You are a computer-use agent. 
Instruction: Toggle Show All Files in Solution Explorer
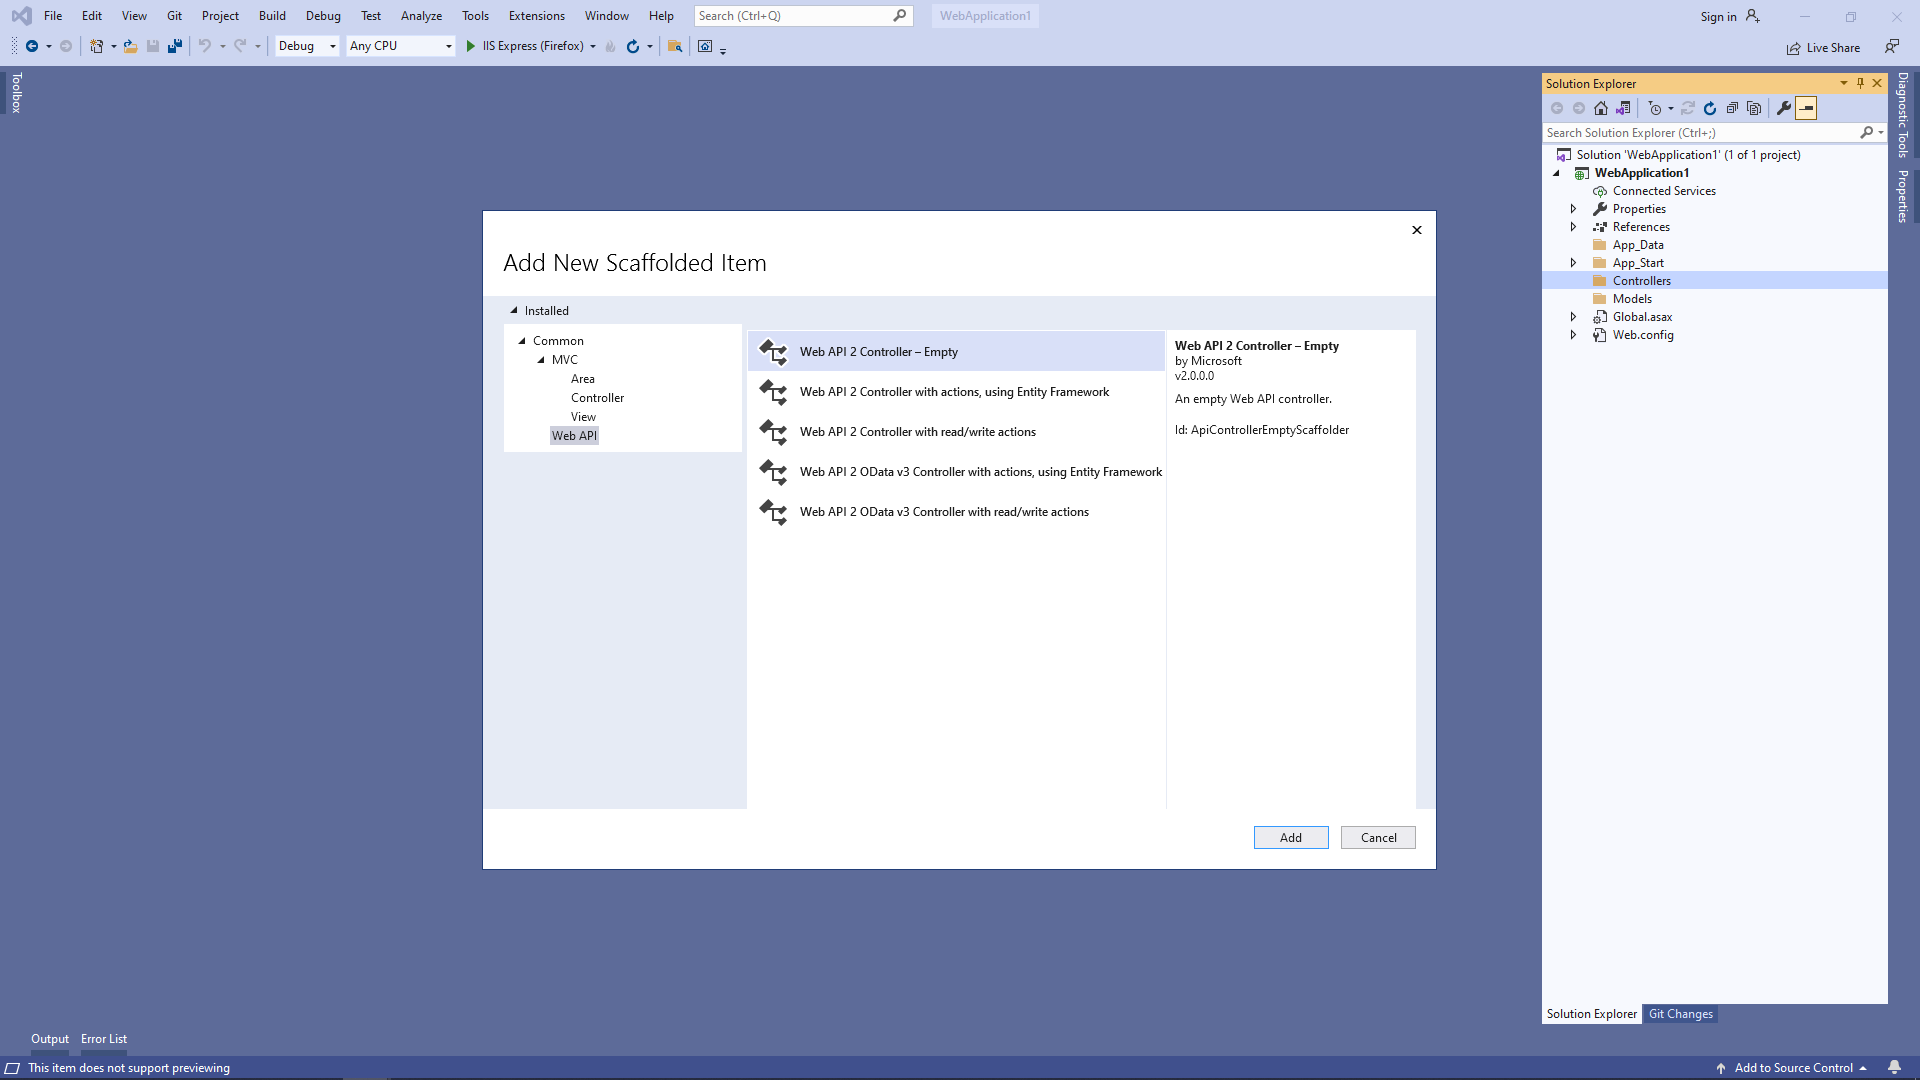(x=1754, y=108)
